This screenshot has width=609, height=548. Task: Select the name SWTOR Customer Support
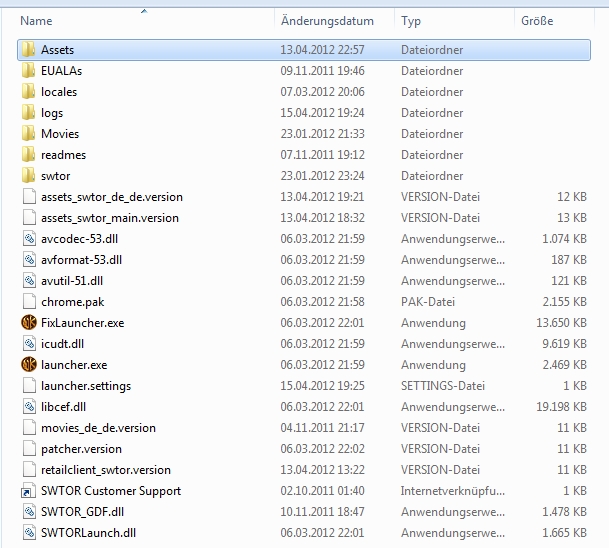pos(111,491)
